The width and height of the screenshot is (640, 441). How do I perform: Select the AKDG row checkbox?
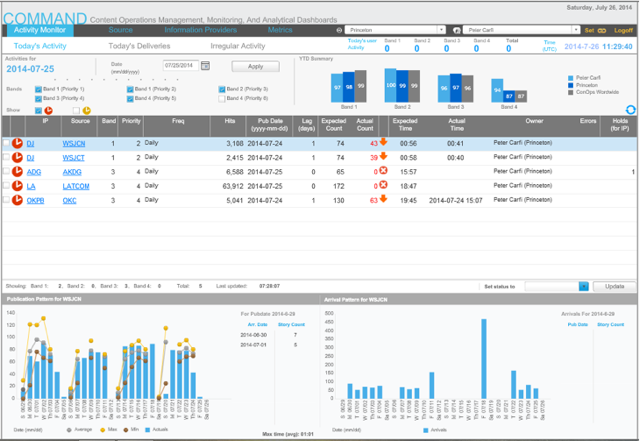(6, 172)
